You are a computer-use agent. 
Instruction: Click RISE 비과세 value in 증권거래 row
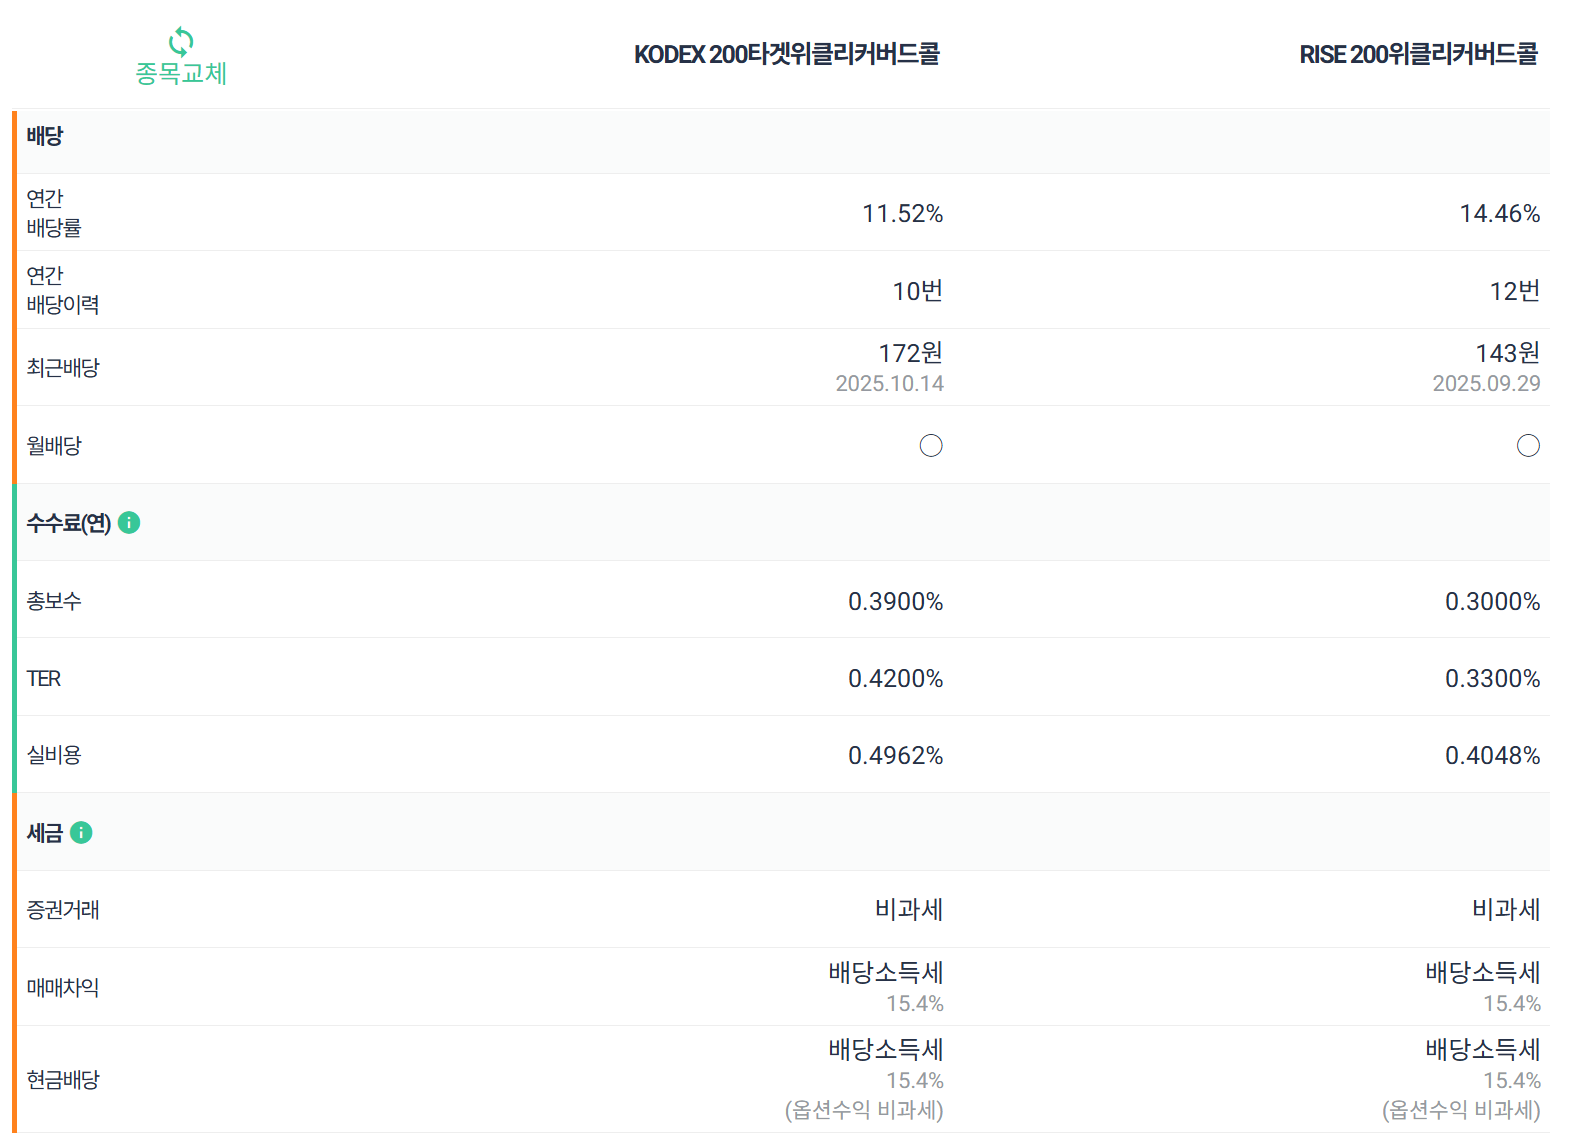pos(1506,909)
